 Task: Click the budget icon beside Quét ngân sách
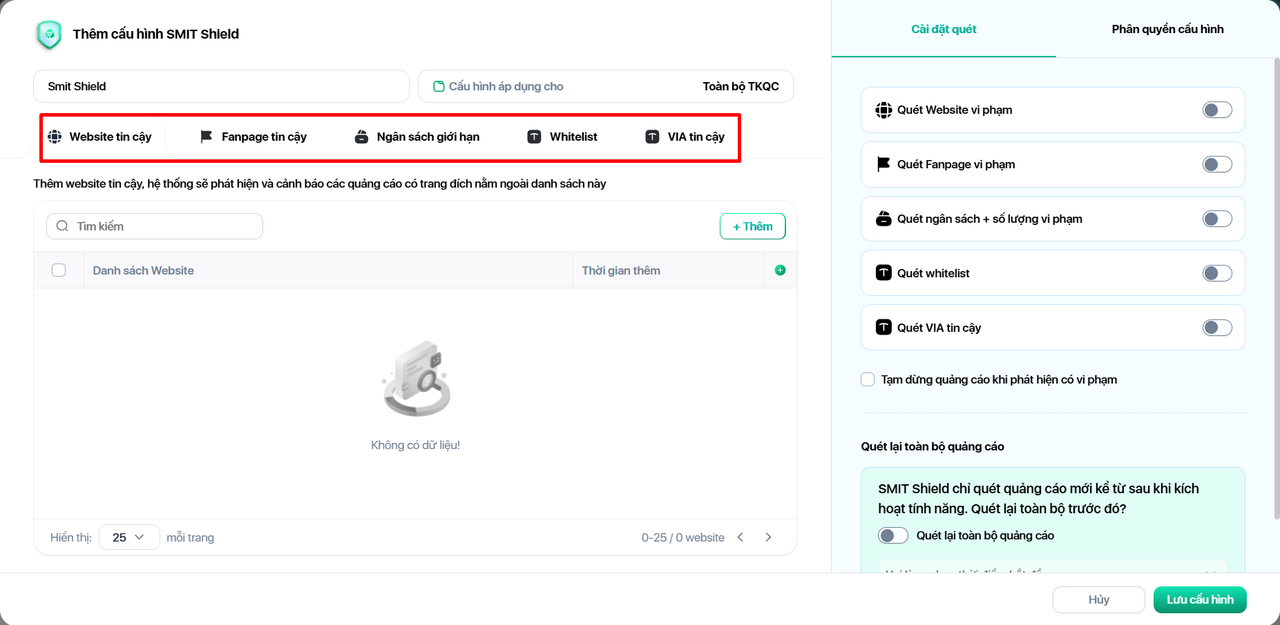(883, 219)
